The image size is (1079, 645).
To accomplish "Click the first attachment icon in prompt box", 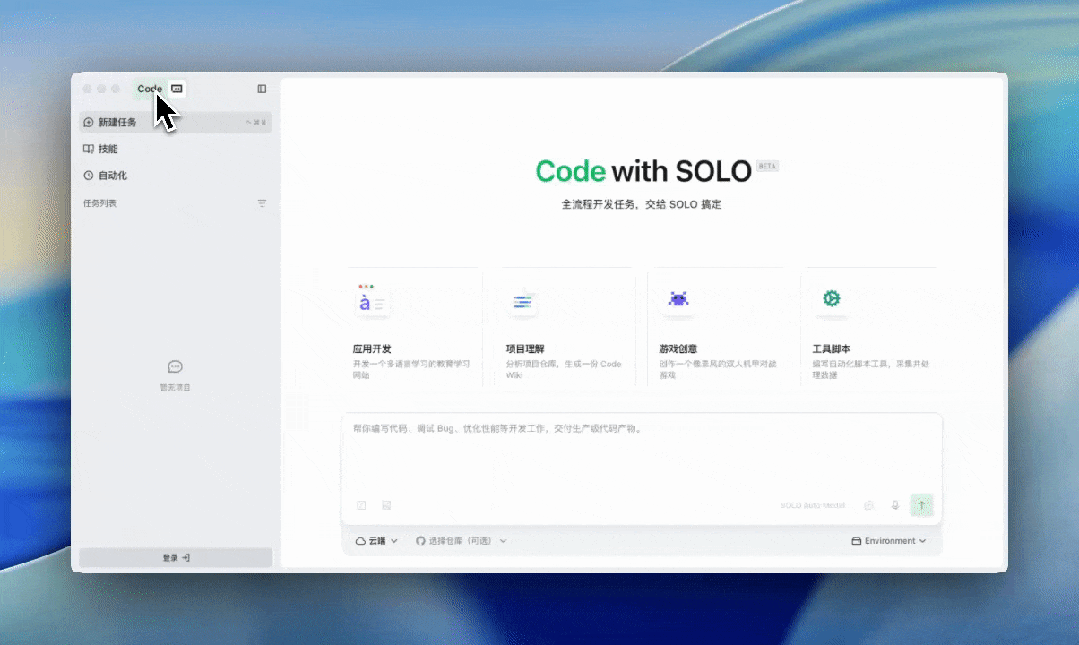I will pos(361,505).
